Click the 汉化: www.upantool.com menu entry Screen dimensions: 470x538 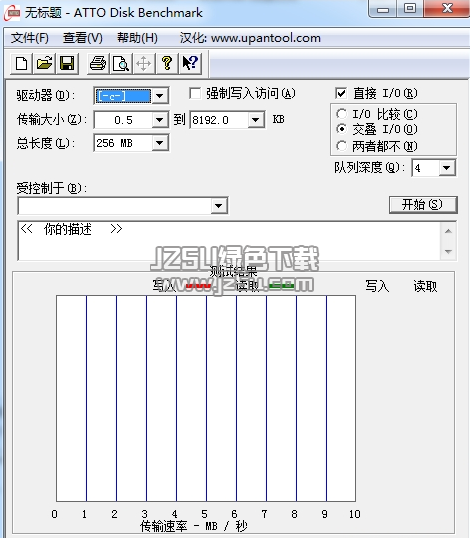point(250,38)
